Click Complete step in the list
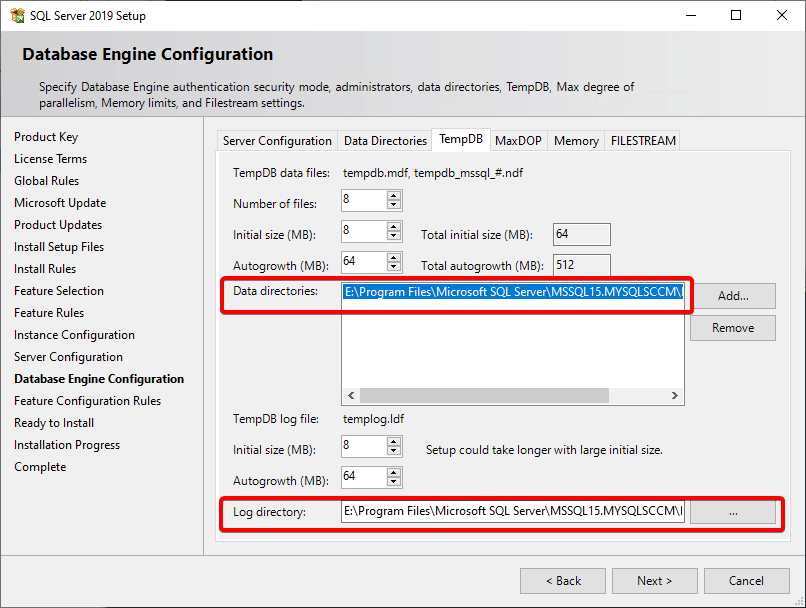The height and width of the screenshot is (608, 806). [40, 467]
